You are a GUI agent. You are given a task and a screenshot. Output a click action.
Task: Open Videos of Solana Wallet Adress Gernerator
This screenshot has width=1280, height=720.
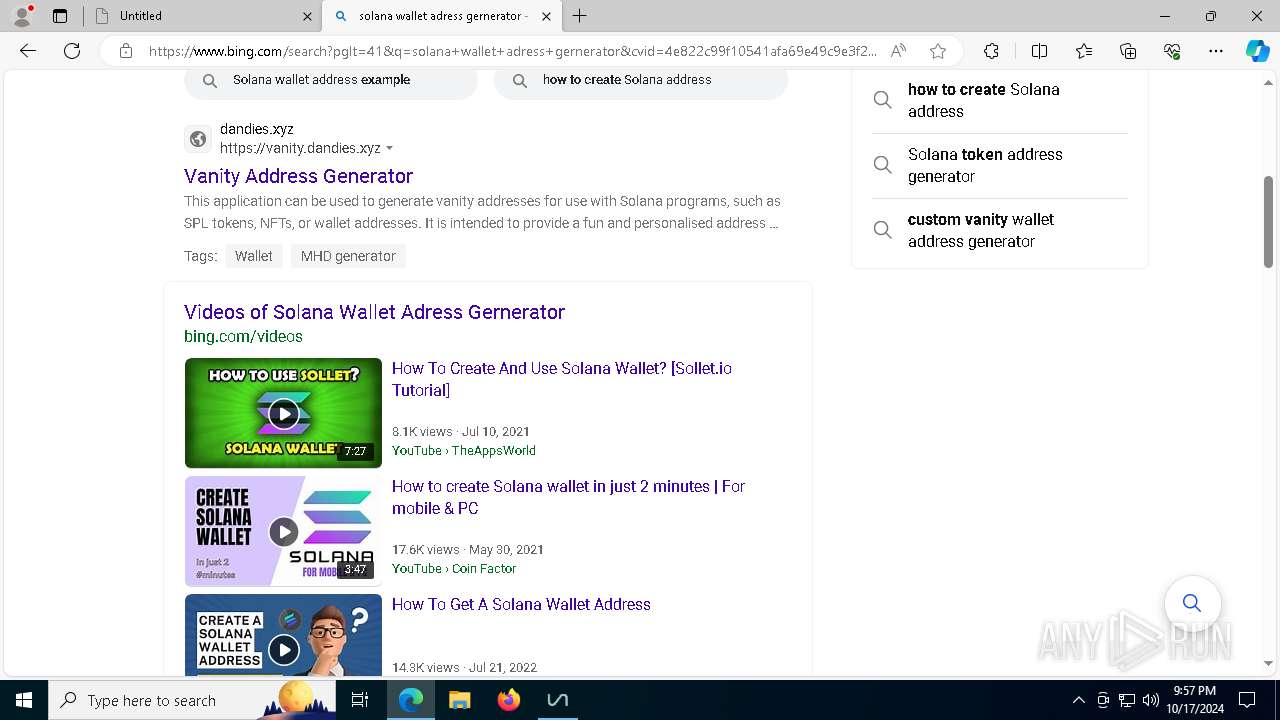tap(374, 312)
